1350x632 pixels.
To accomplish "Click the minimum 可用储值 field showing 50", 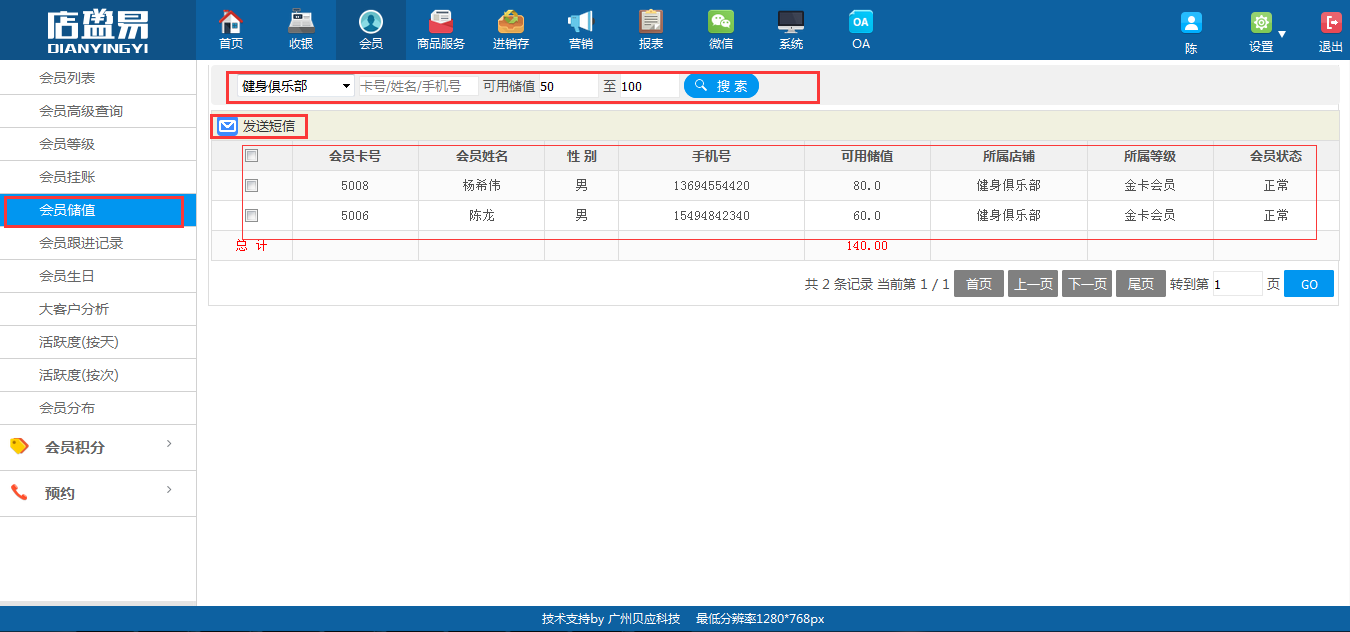I will (x=568, y=86).
